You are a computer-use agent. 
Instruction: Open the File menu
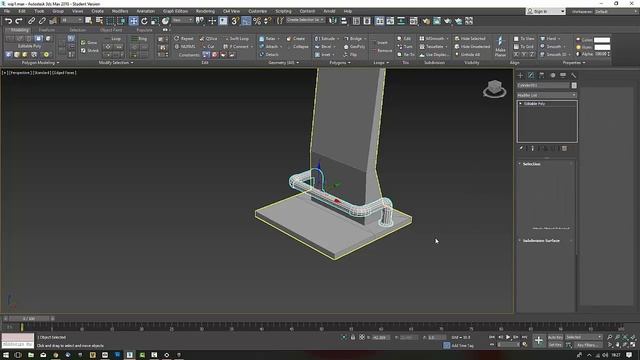(x=7, y=11)
